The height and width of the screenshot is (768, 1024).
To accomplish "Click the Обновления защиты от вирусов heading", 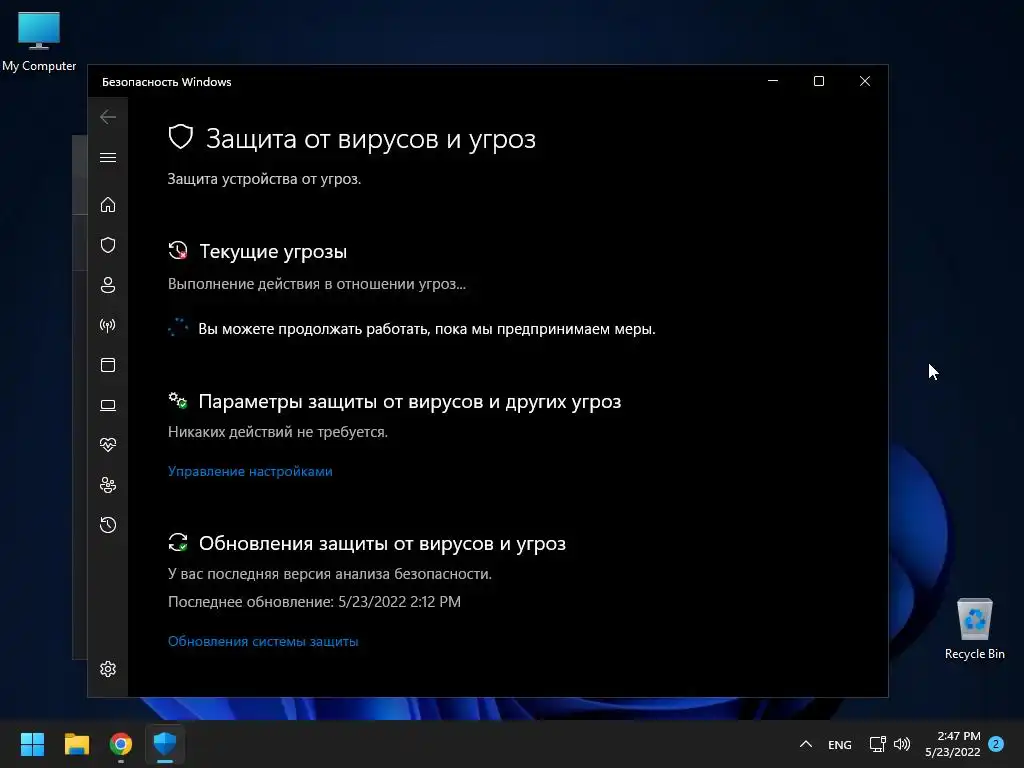I will point(382,543).
